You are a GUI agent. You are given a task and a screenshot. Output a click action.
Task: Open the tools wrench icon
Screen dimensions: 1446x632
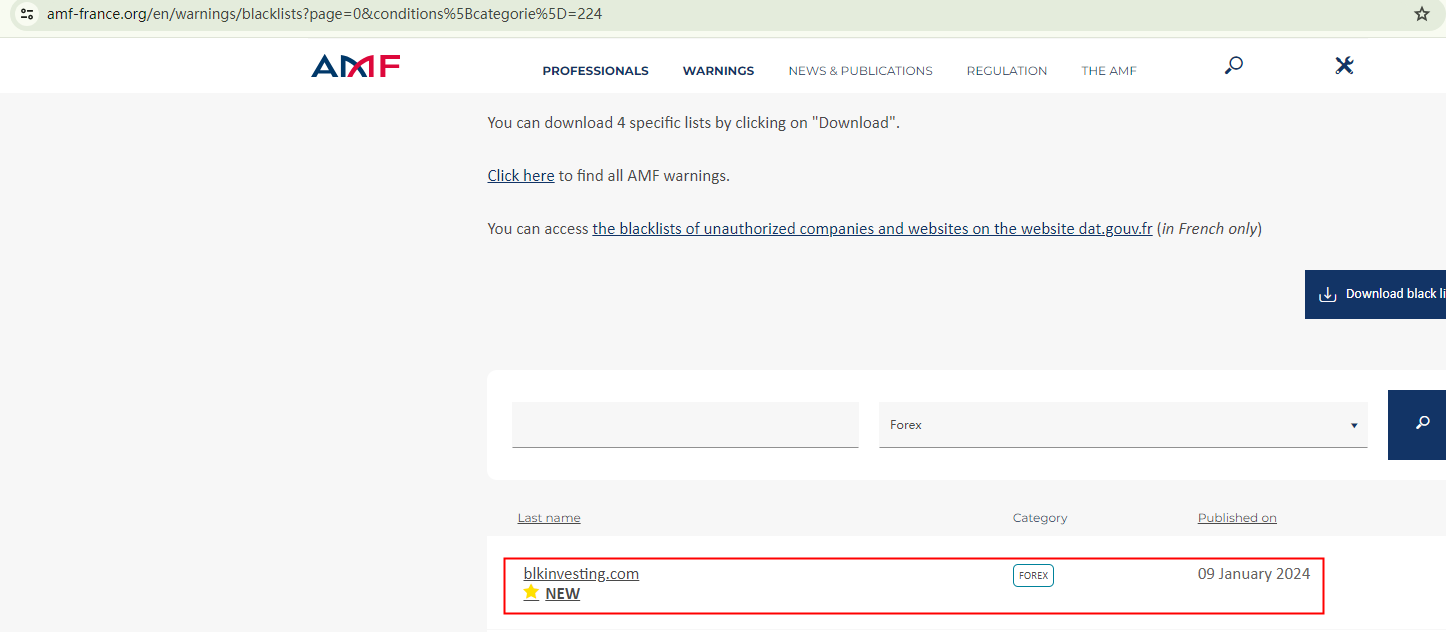pos(1344,66)
